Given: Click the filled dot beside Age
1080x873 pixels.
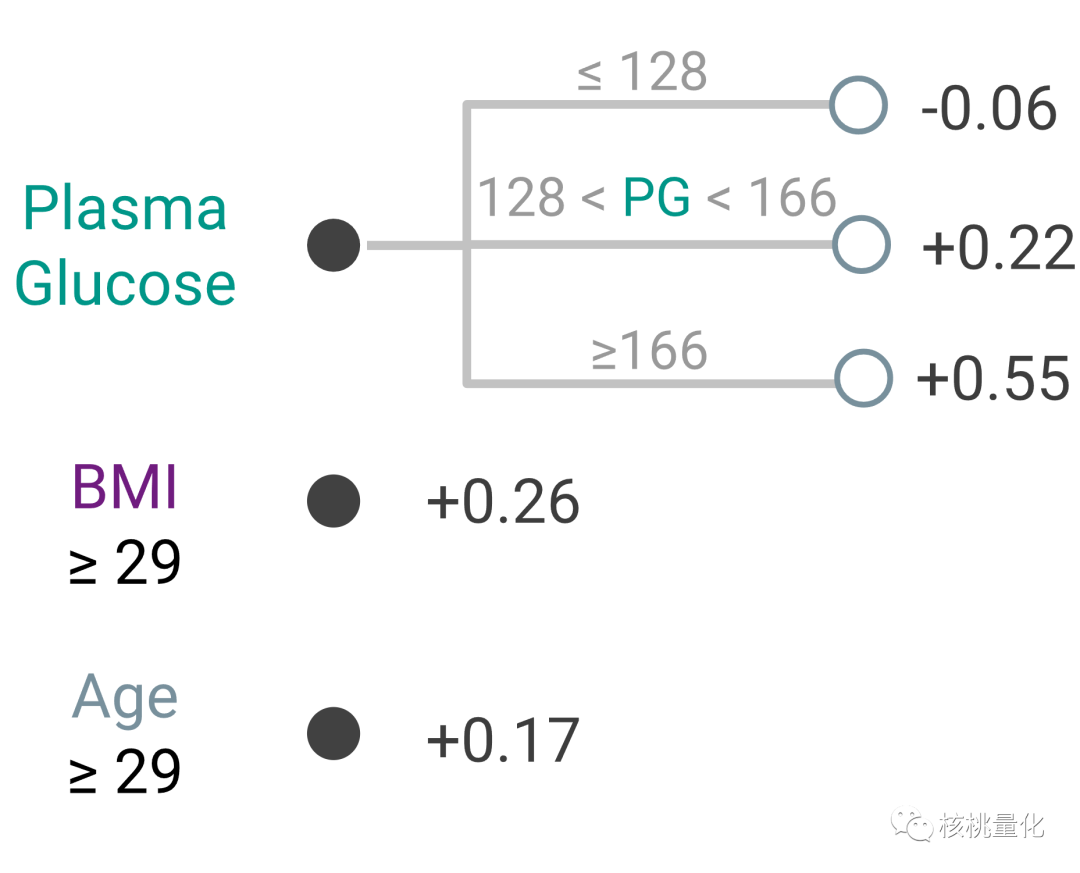Looking at the screenshot, I should (x=333, y=734).
